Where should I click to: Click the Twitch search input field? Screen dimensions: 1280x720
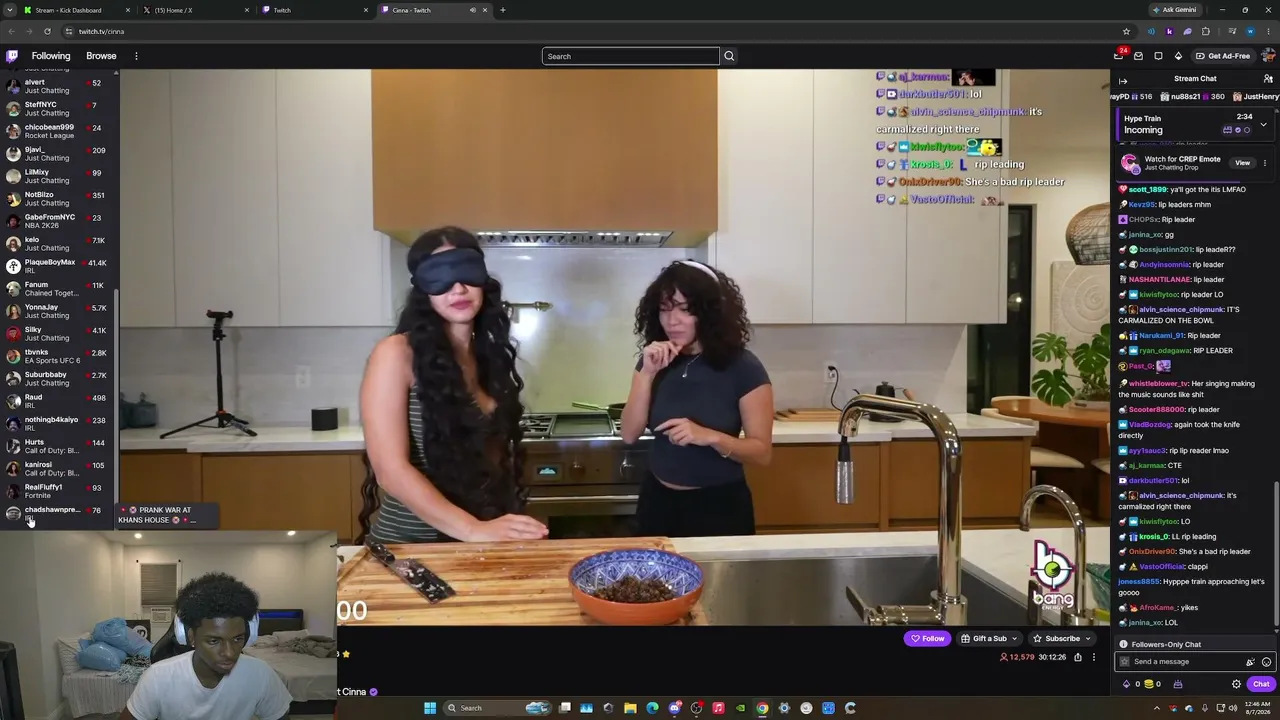click(x=630, y=56)
